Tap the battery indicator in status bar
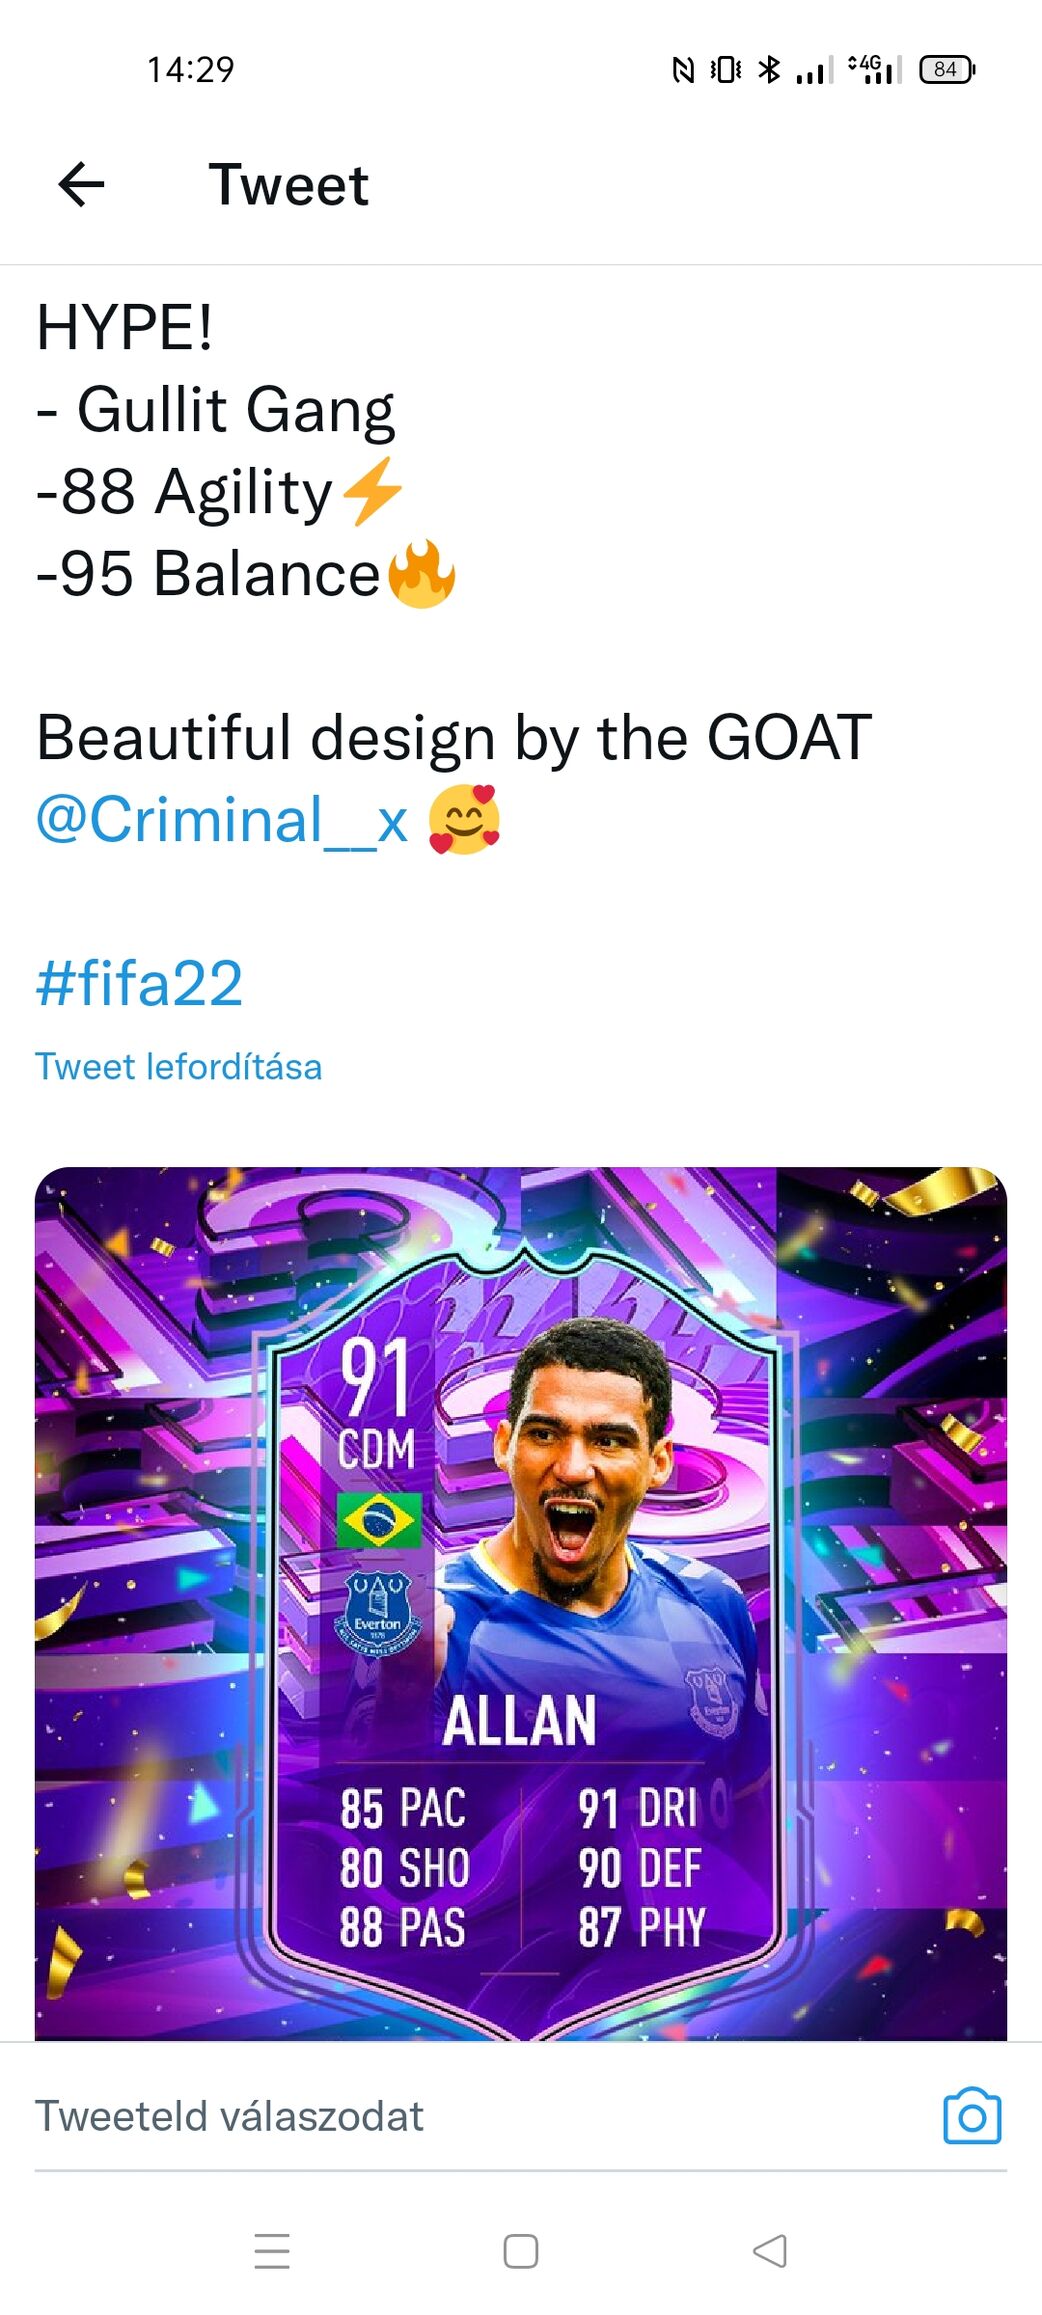The width and height of the screenshot is (1042, 2315). point(947,69)
